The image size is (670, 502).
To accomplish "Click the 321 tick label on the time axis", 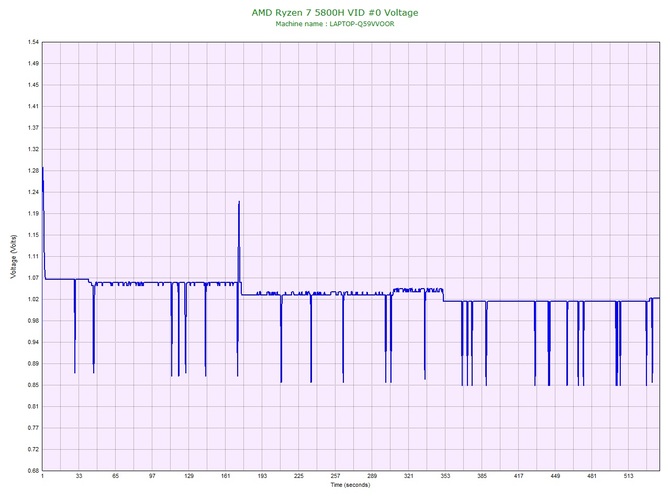I will pyautogui.click(x=408, y=476).
